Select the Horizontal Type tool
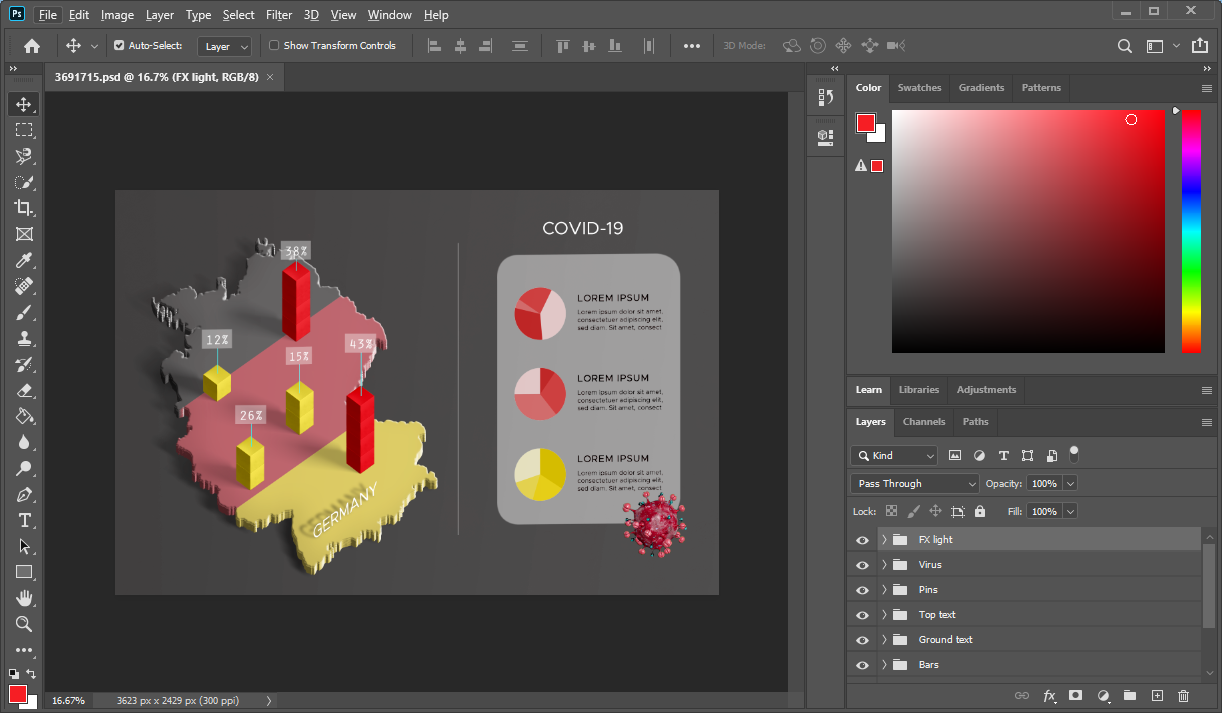The image size is (1222, 713). point(24,520)
